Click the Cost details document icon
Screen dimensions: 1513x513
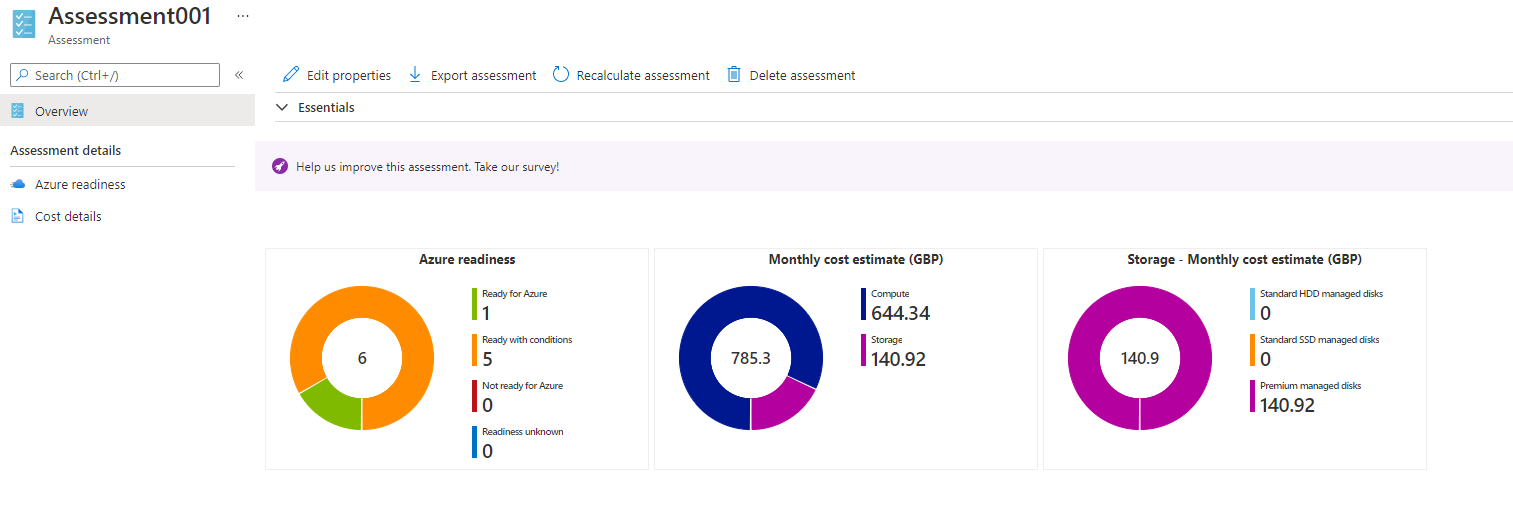point(17,216)
